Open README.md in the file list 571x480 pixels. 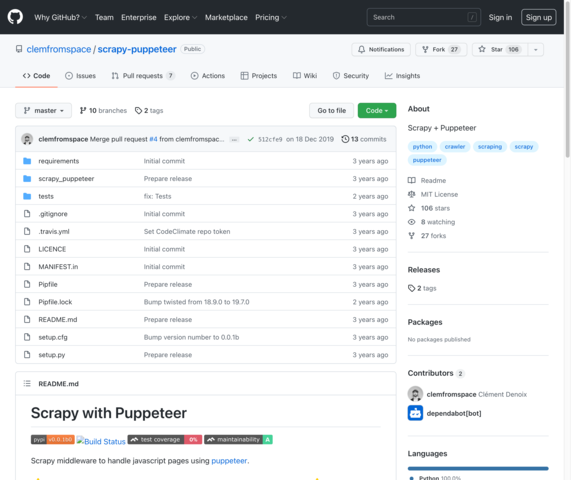(58, 319)
